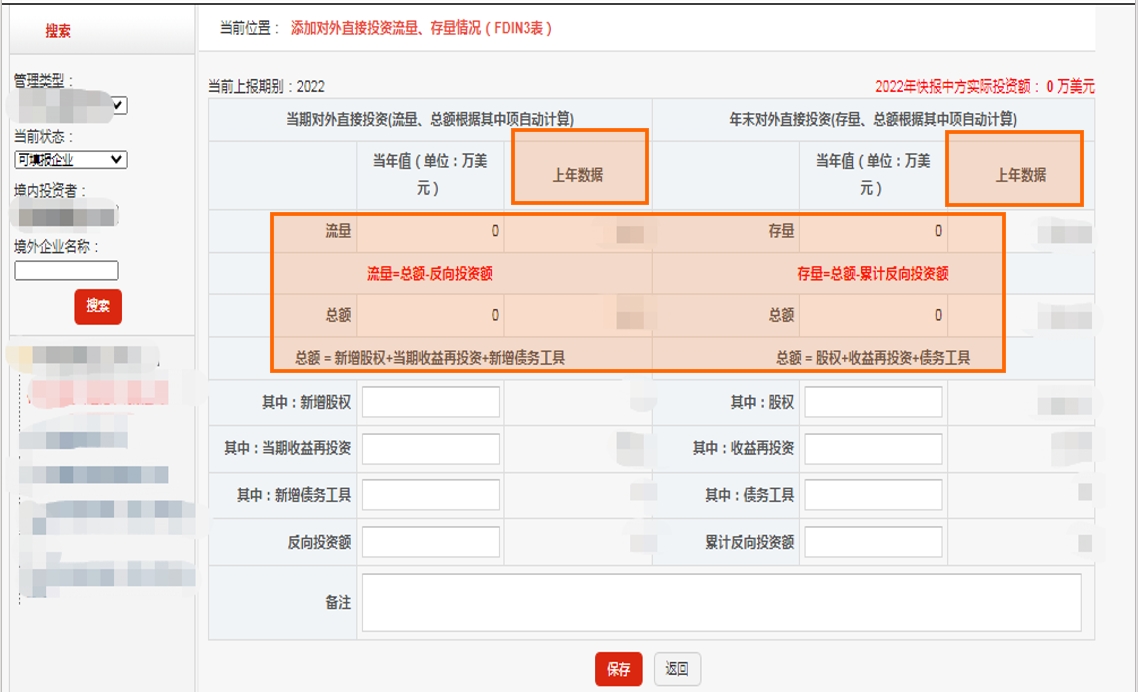Expand the 当前状态 dropdown showing 可填报企业
The image size is (1139, 692).
[70, 159]
